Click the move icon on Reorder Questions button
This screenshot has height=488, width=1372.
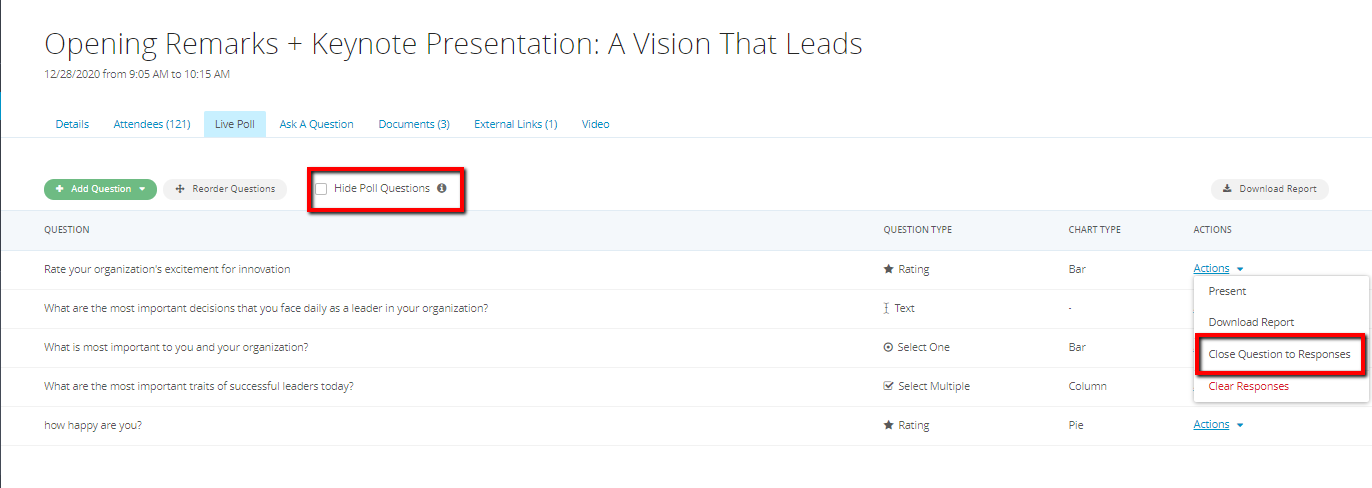point(180,189)
